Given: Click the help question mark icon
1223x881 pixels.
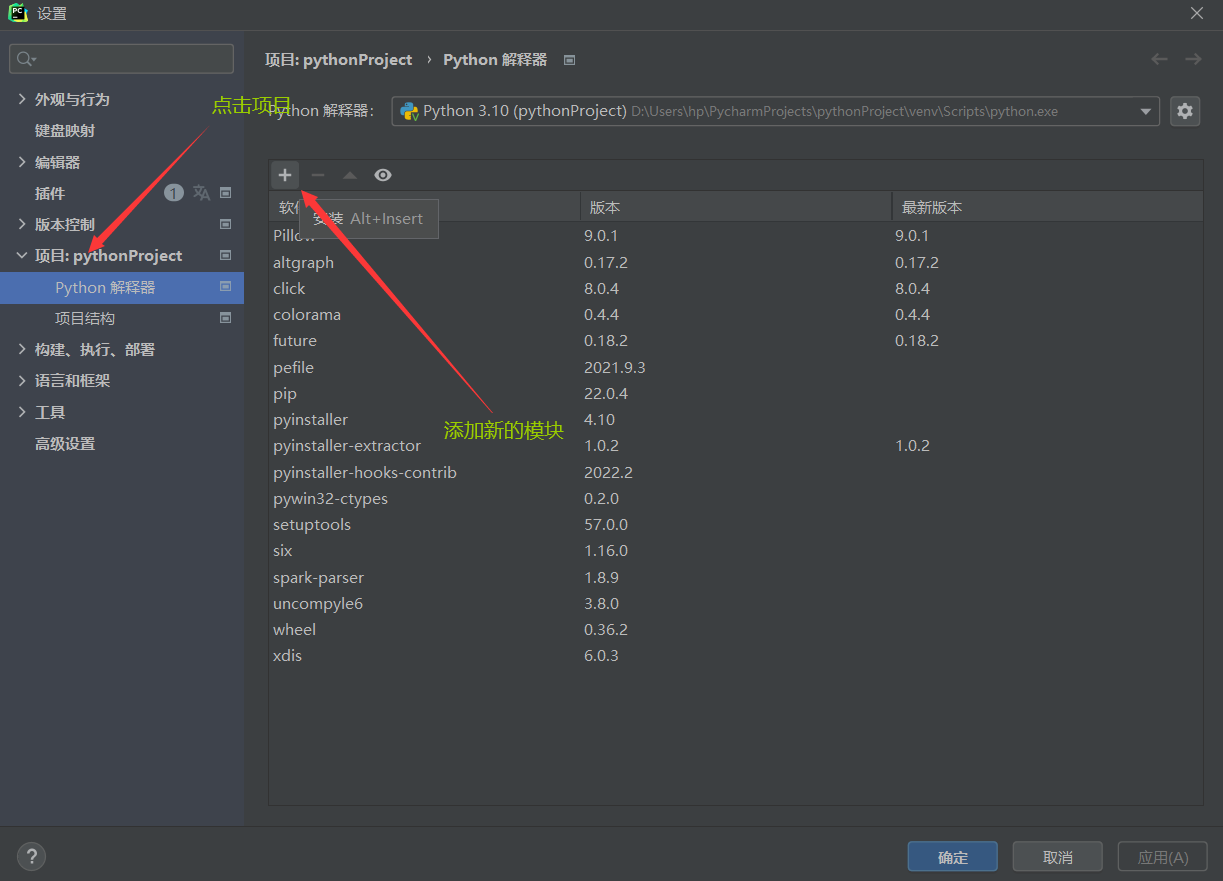Looking at the screenshot, I should click(x=31, y=856).
